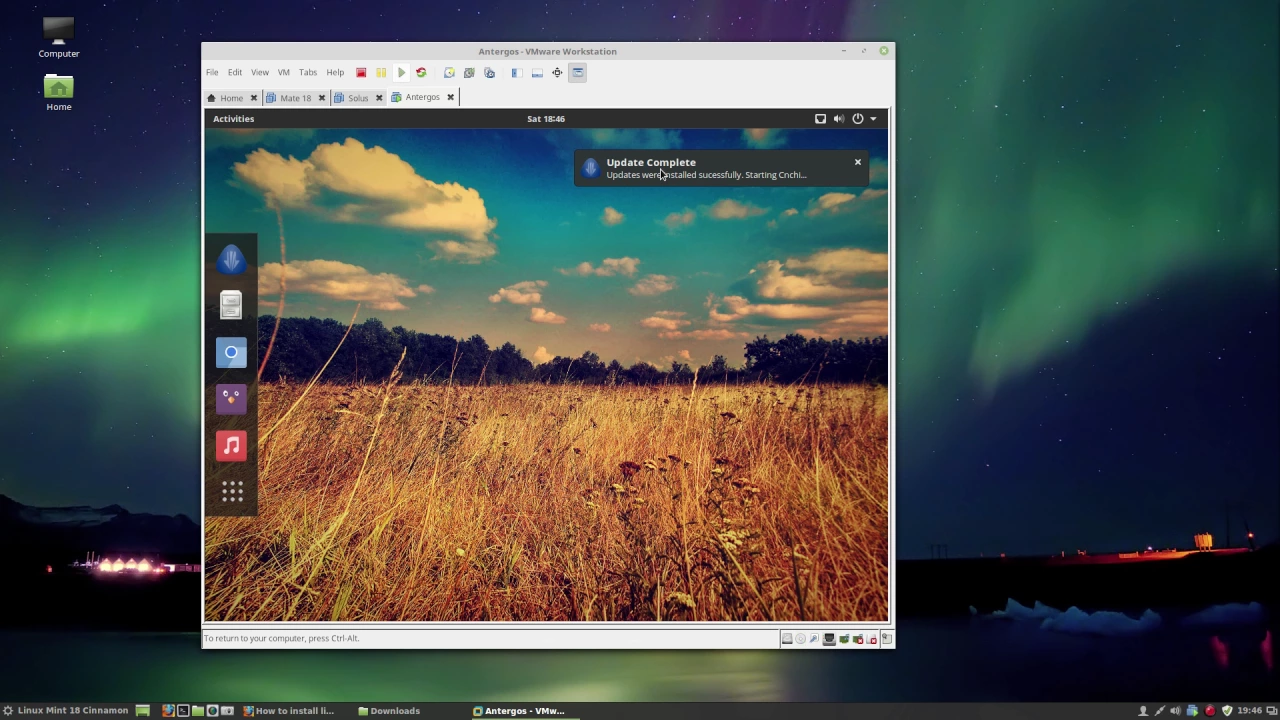Click the Sat 18:46 clock in GNOME bar
Screen dimensions: 1280x720
(546, 118)
